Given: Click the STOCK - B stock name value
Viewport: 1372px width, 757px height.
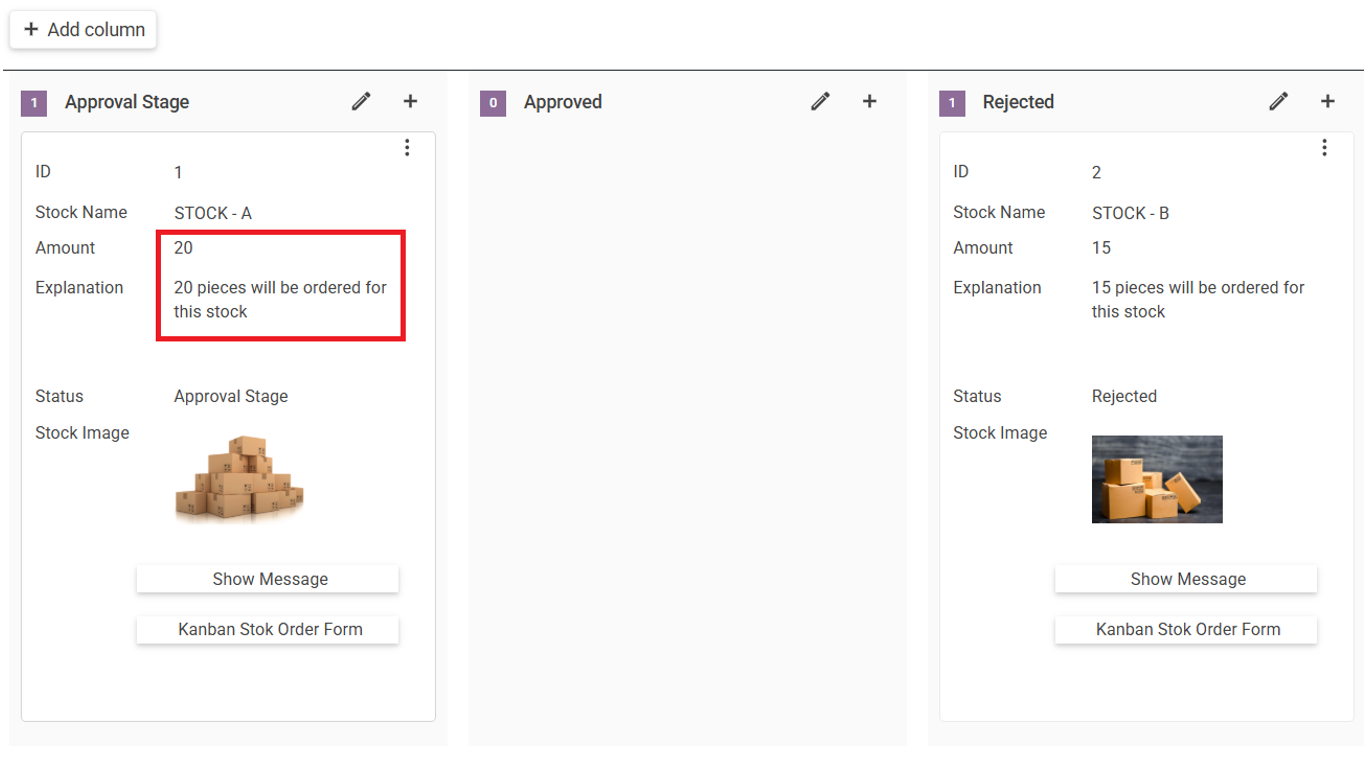Looking at the screenshot, I should pyautogui.click(x=1130, y=213).
